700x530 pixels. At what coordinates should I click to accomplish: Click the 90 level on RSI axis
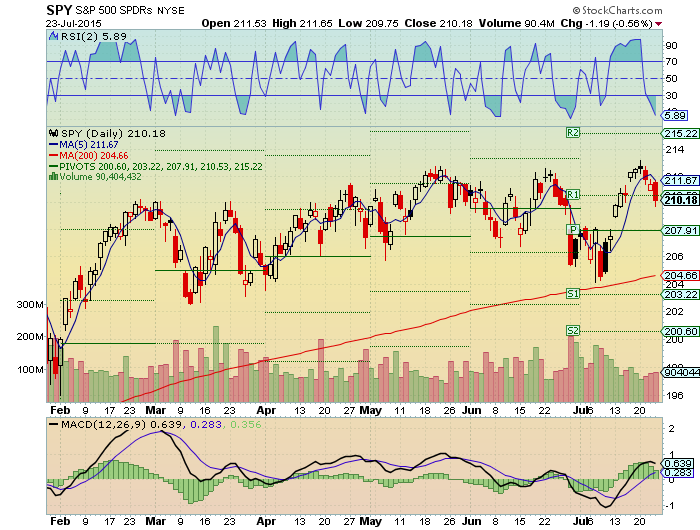(x=671, y=46)
